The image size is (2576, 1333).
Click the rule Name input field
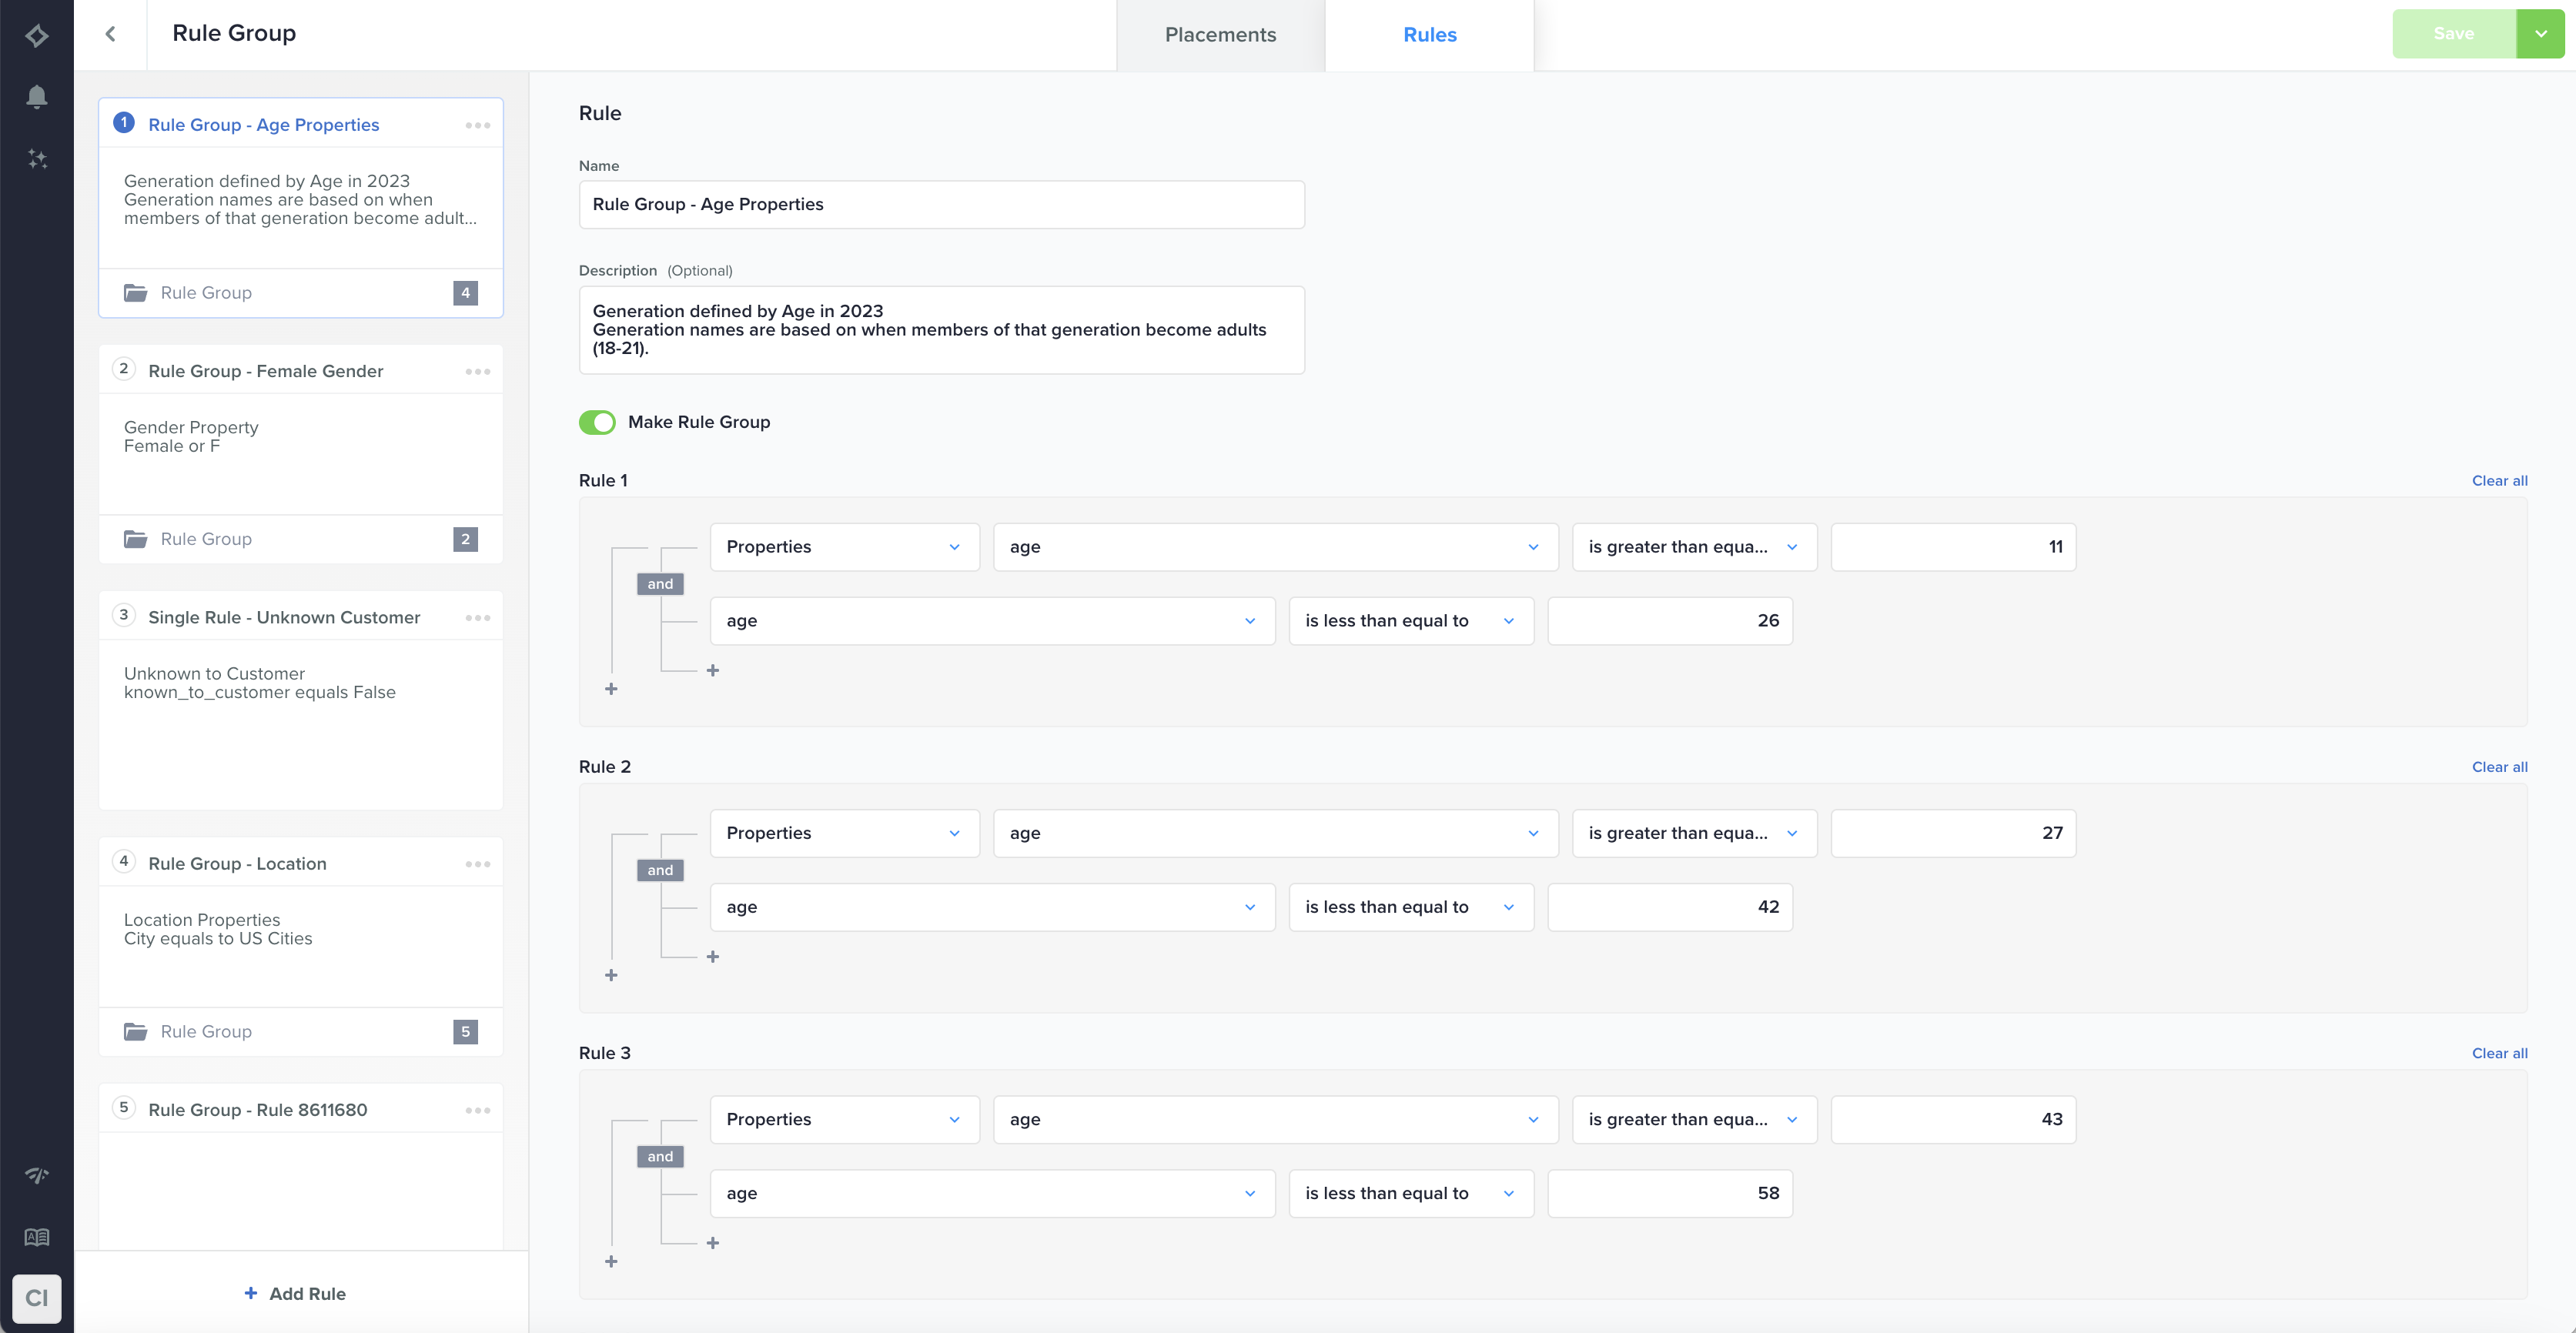941,204
